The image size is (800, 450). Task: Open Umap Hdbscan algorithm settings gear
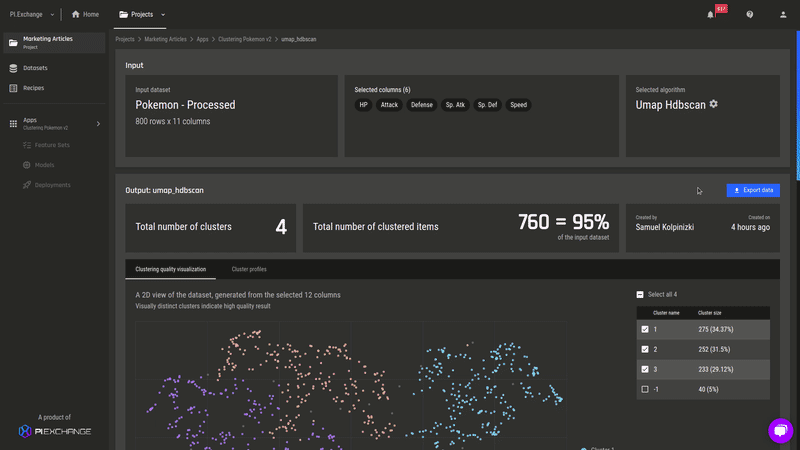tap(713, 104)
